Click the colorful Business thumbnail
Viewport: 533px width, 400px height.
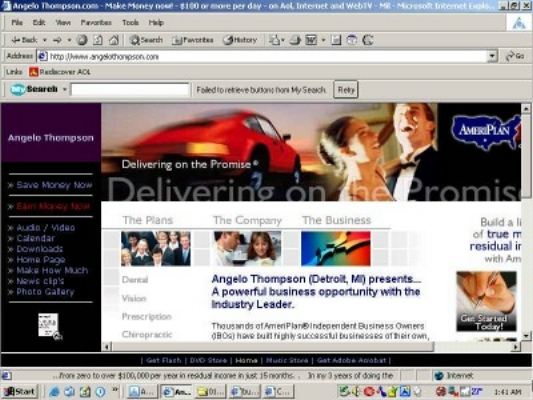(336, 248)
